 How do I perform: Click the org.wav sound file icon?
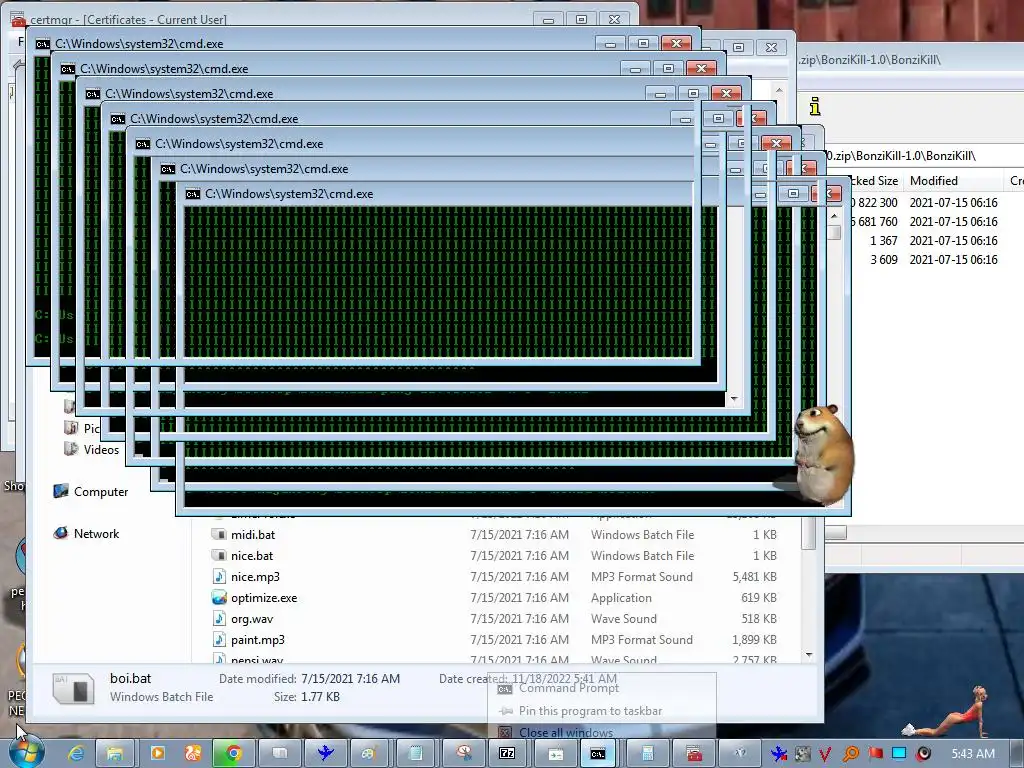219,618
